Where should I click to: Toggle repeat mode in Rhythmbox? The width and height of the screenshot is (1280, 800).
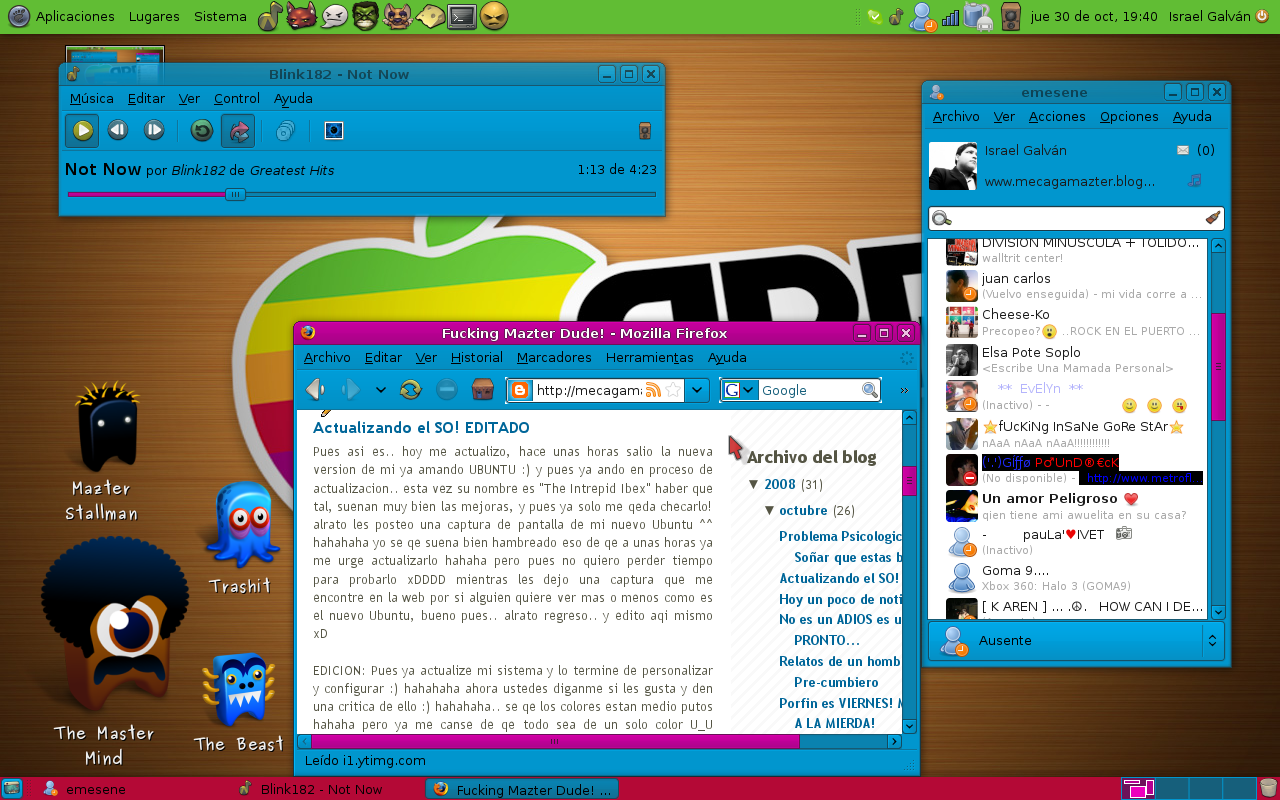click(x=202, y=130)
